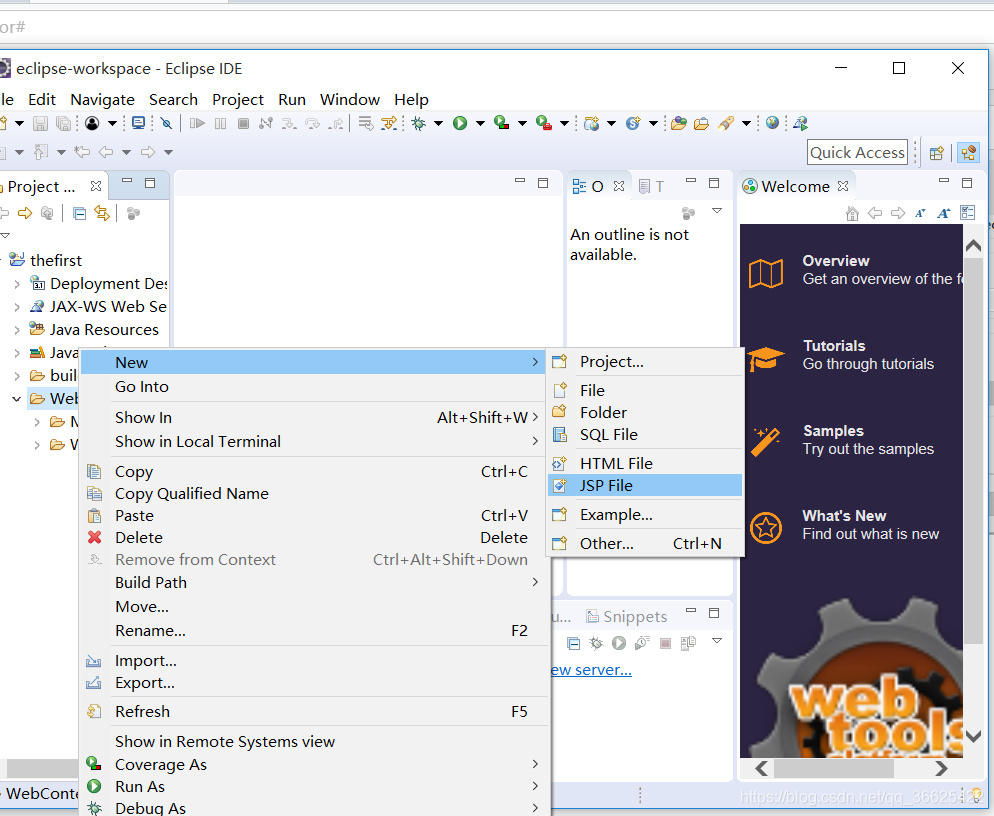Image resolution: width=994 pixels, height=816 pixels.
Task: Click the Coverage run icon in toolbar
Action: (502, 123)
